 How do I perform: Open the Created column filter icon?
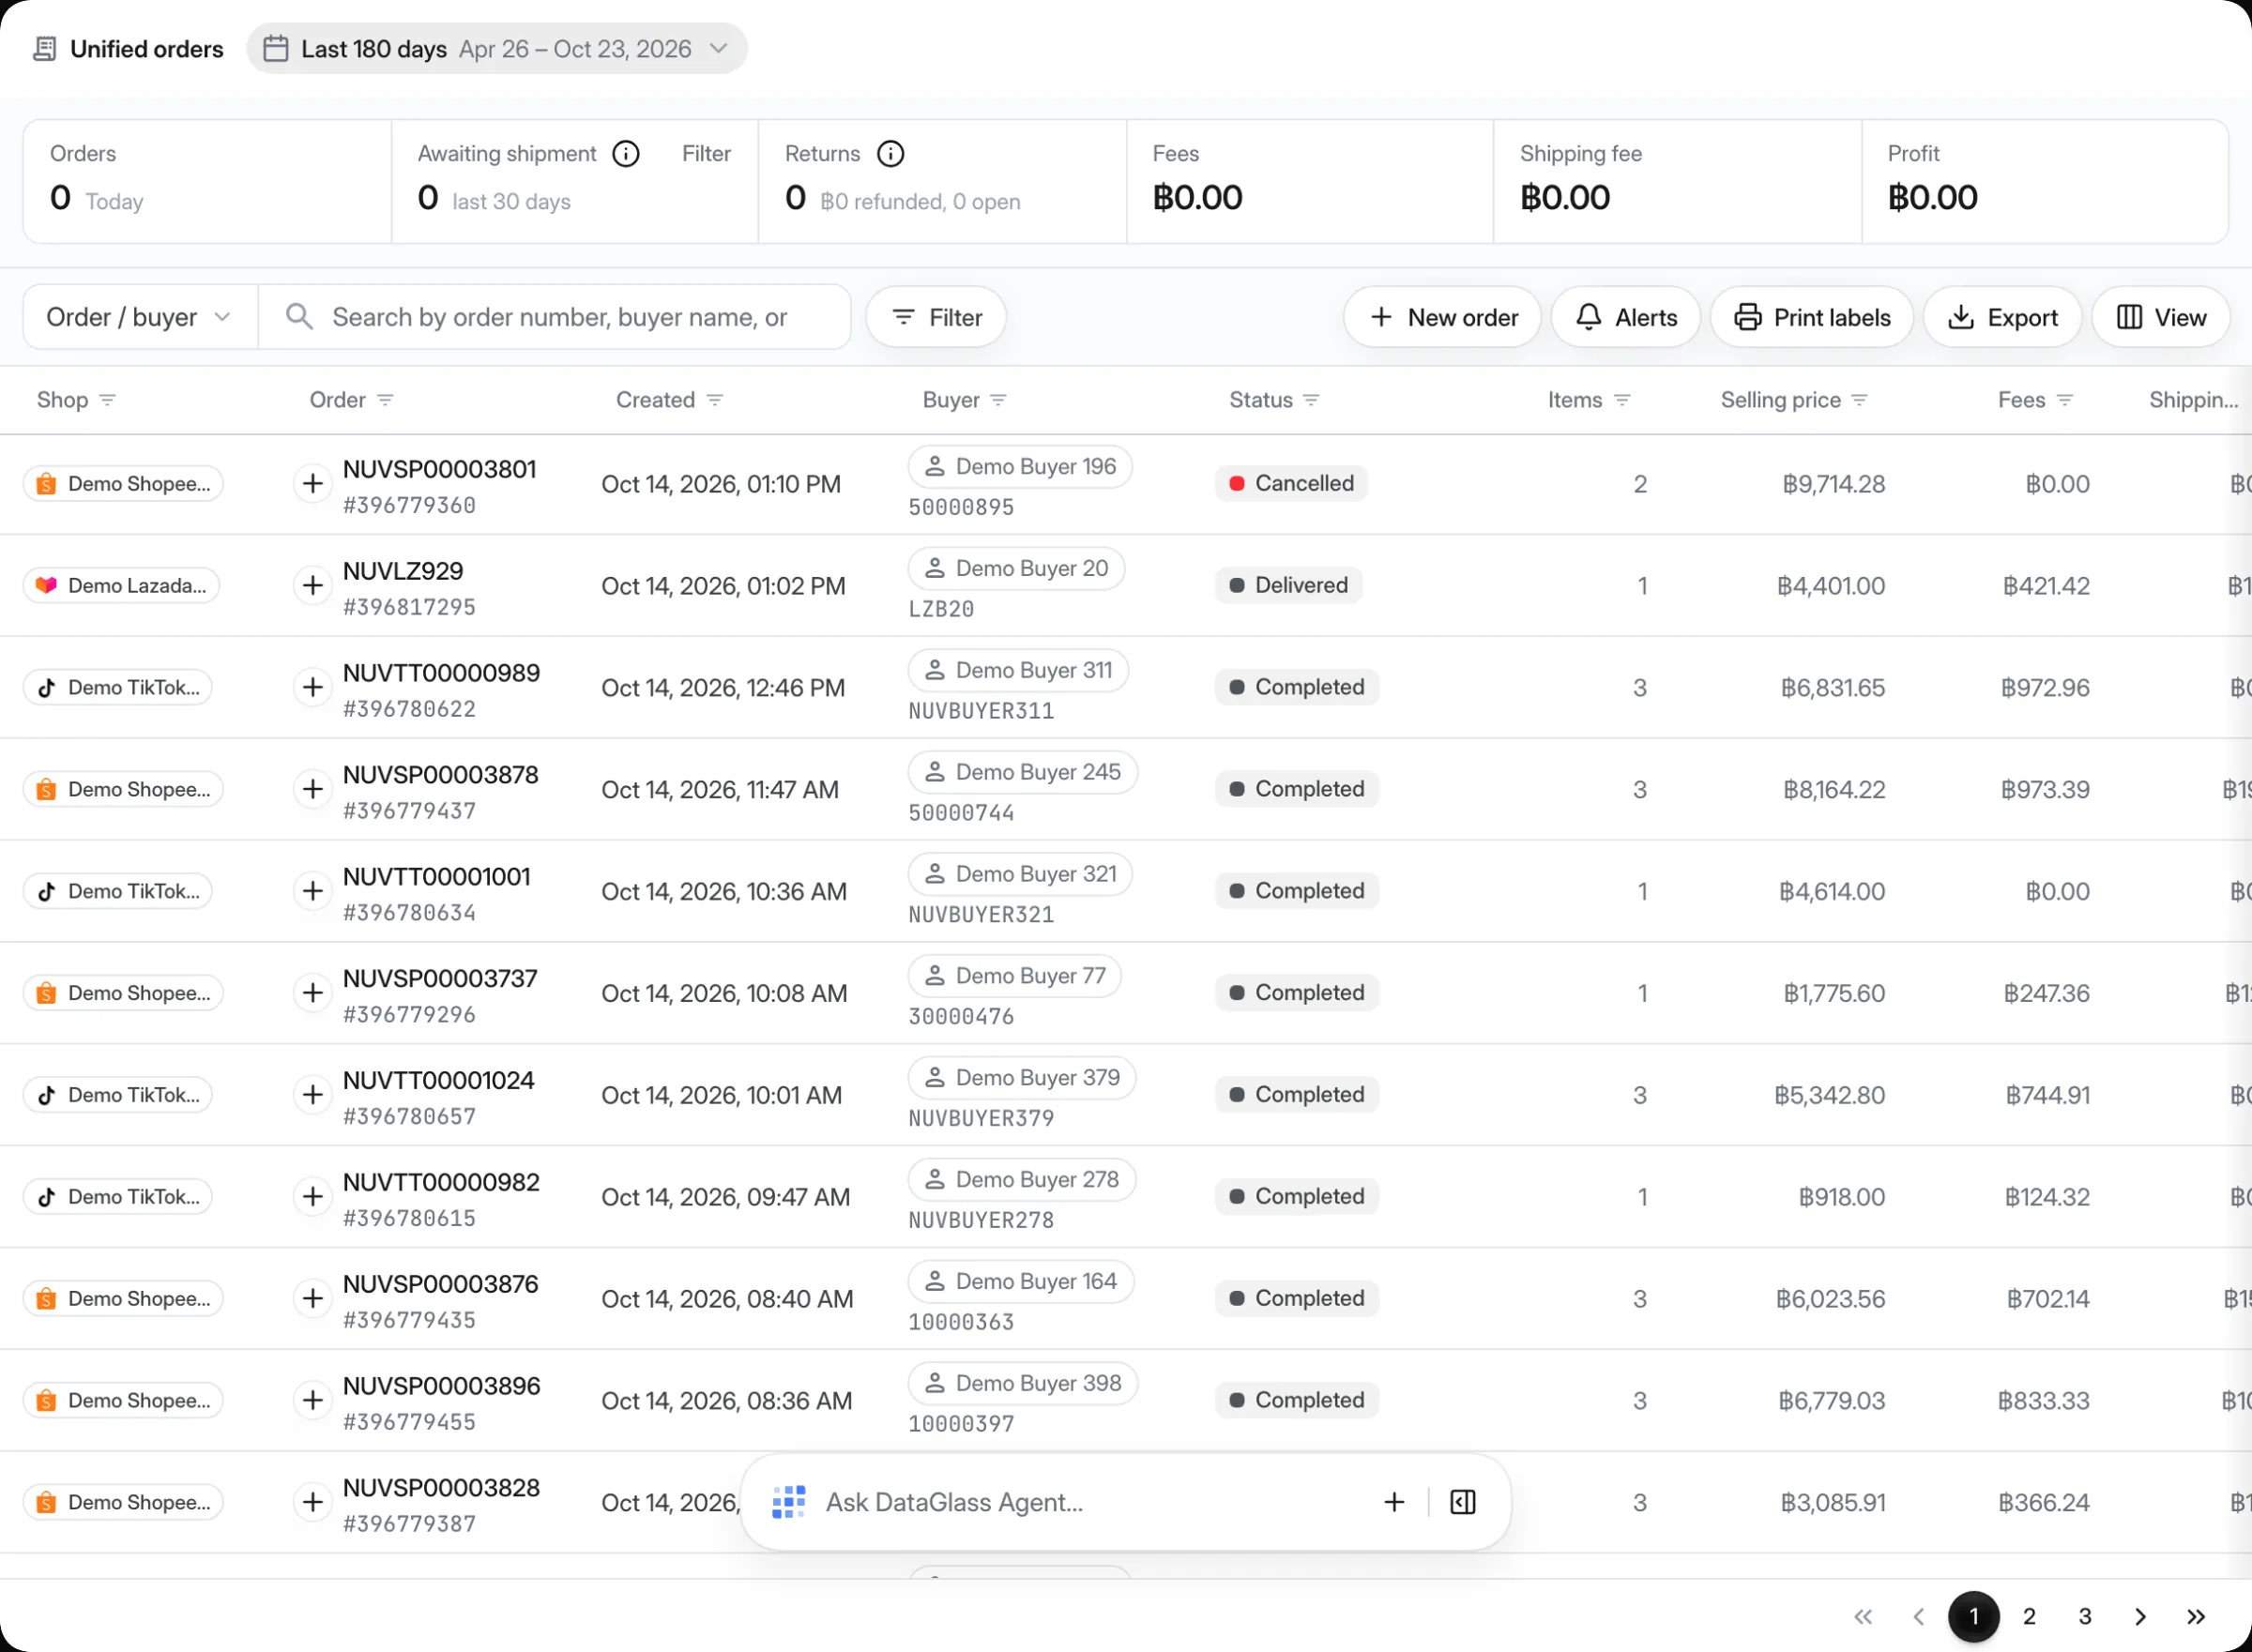(x=715, y=400)
